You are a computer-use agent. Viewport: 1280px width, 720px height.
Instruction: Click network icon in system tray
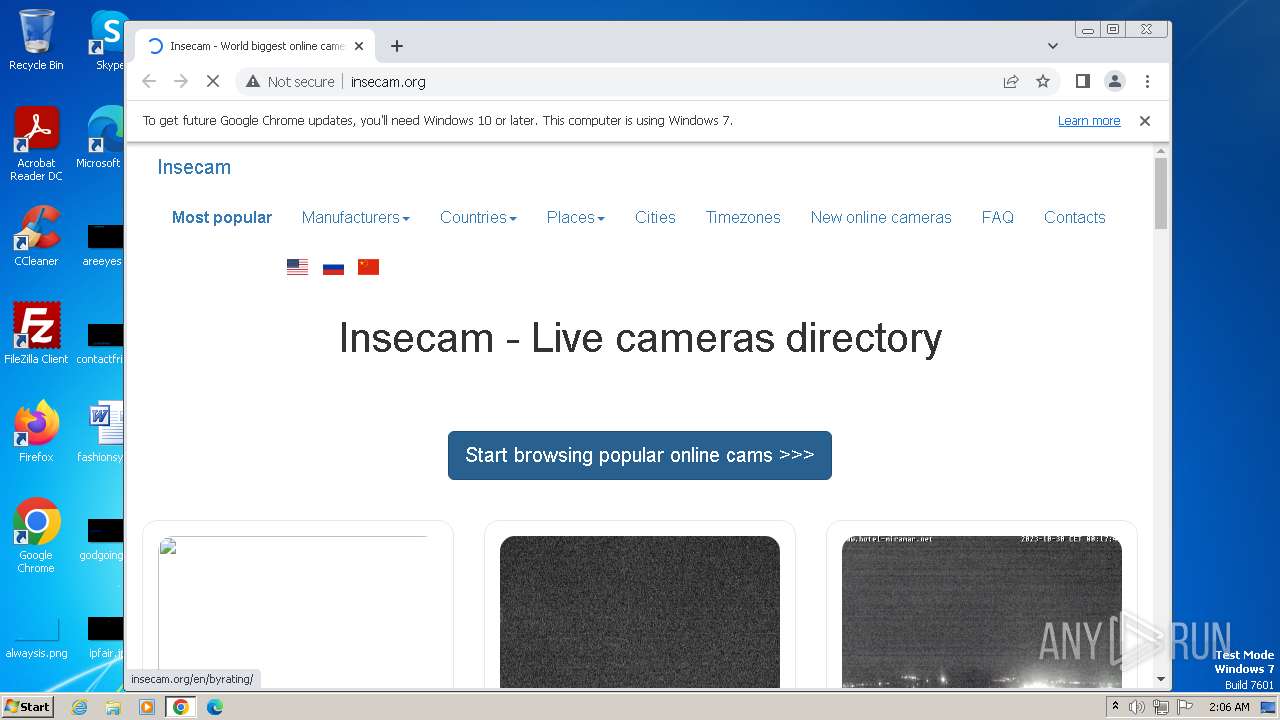pyautogui.click(x=1160, y=707)
